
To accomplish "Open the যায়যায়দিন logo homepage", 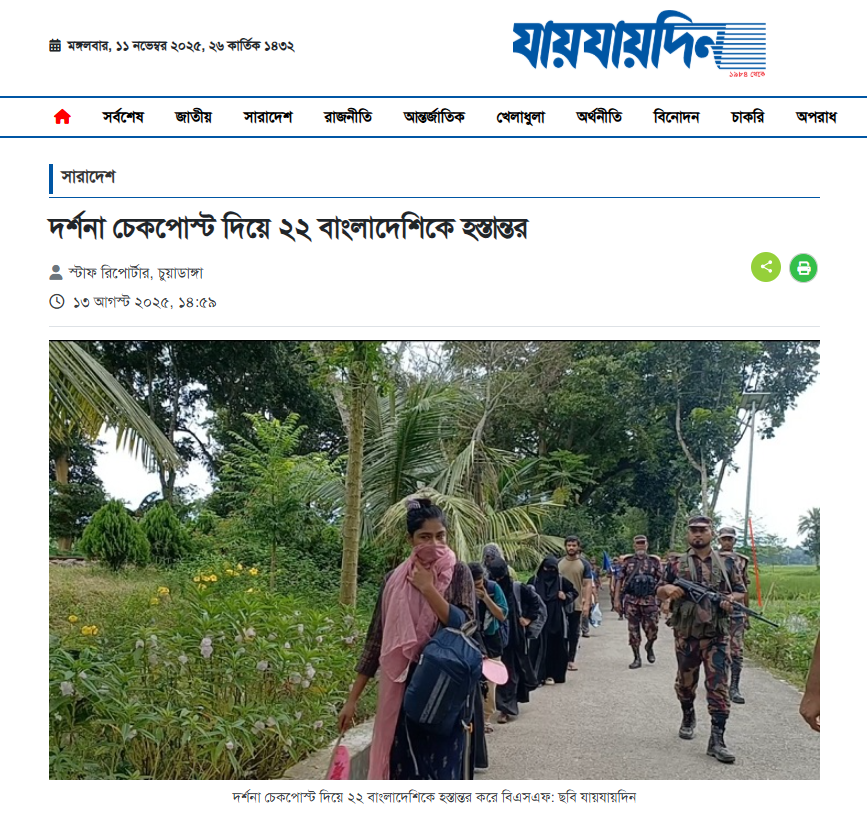I will 639,45.
